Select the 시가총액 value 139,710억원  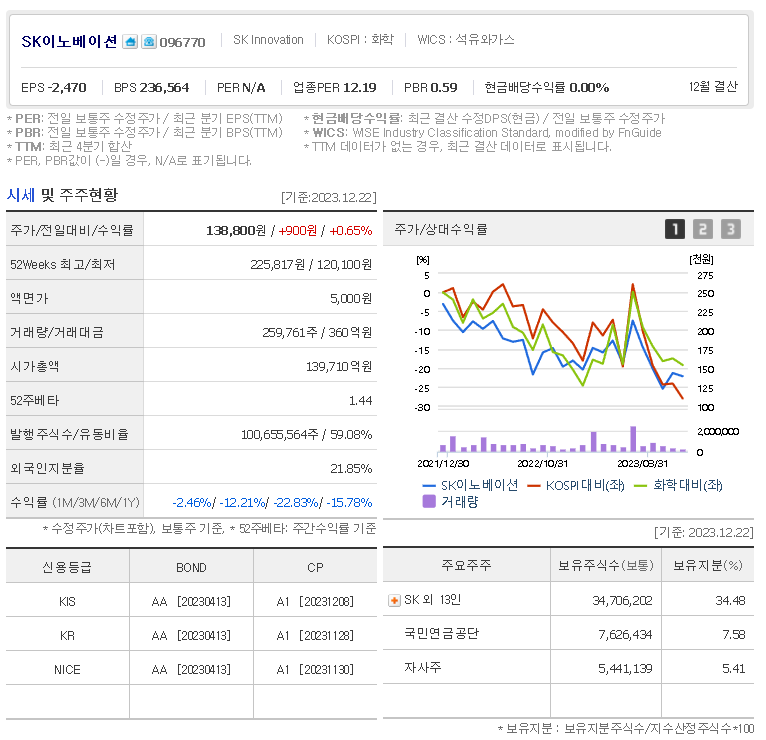coord(339,366)
